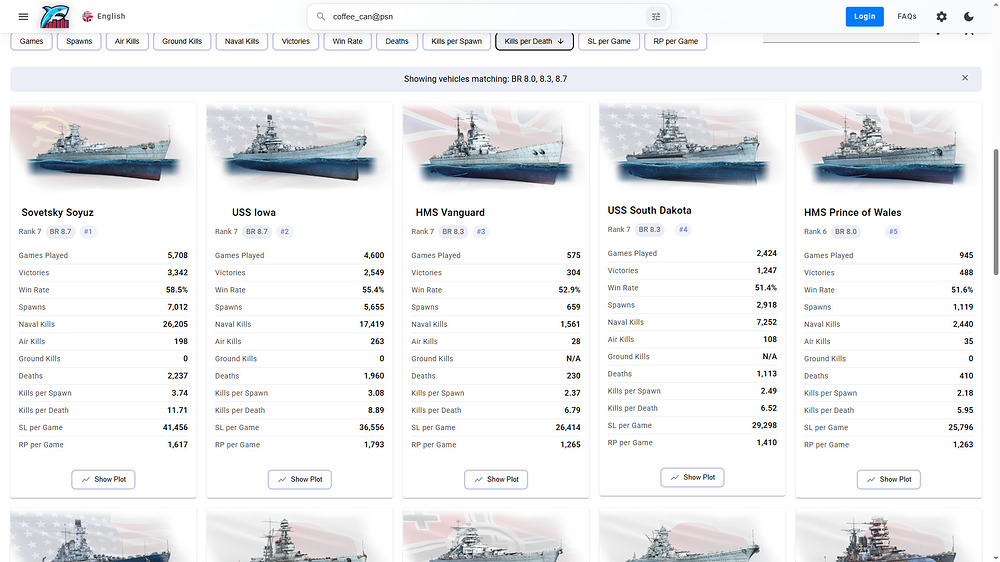This screenshot has height=562, width=1000.
Task: Toggle dark mode moon icon
Action: [969, 17]
